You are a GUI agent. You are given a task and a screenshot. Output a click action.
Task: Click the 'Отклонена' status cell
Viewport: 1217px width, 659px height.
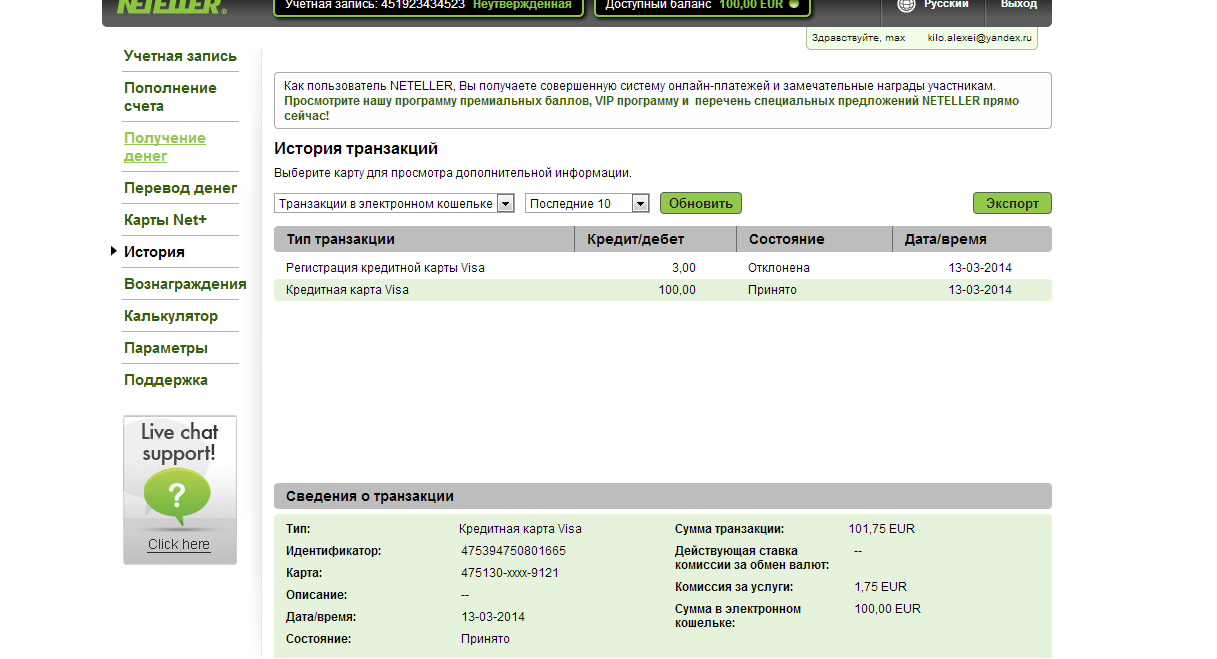(x=779, y=268)
